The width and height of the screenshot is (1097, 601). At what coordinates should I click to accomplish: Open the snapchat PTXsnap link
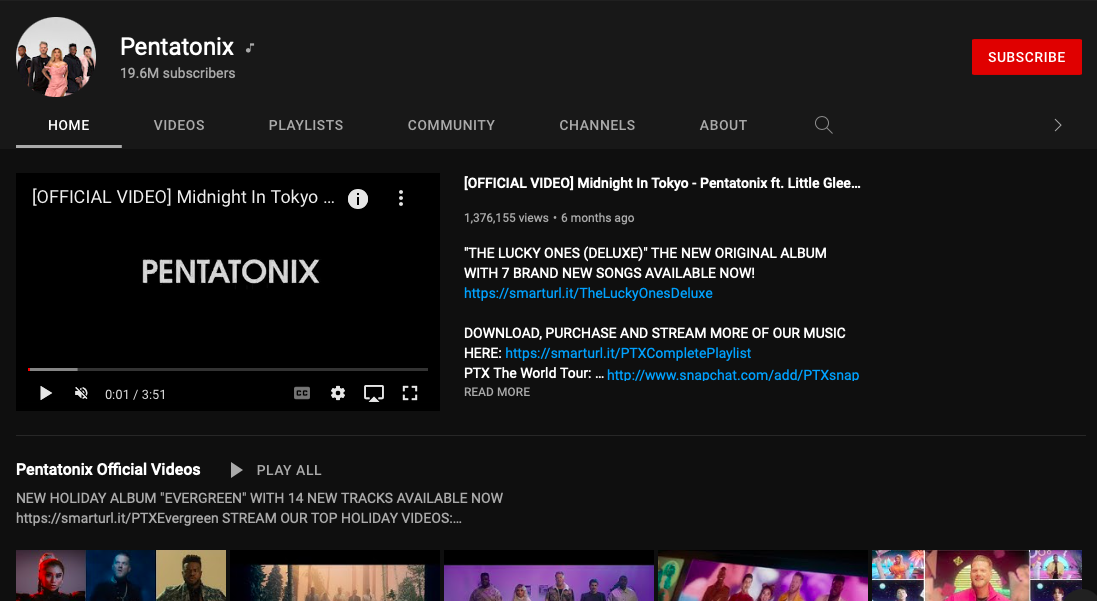coord(733,374)
